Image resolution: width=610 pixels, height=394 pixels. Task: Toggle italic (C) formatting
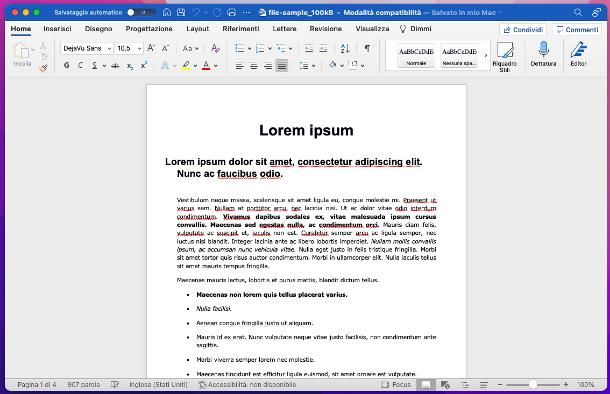point(81,65)
